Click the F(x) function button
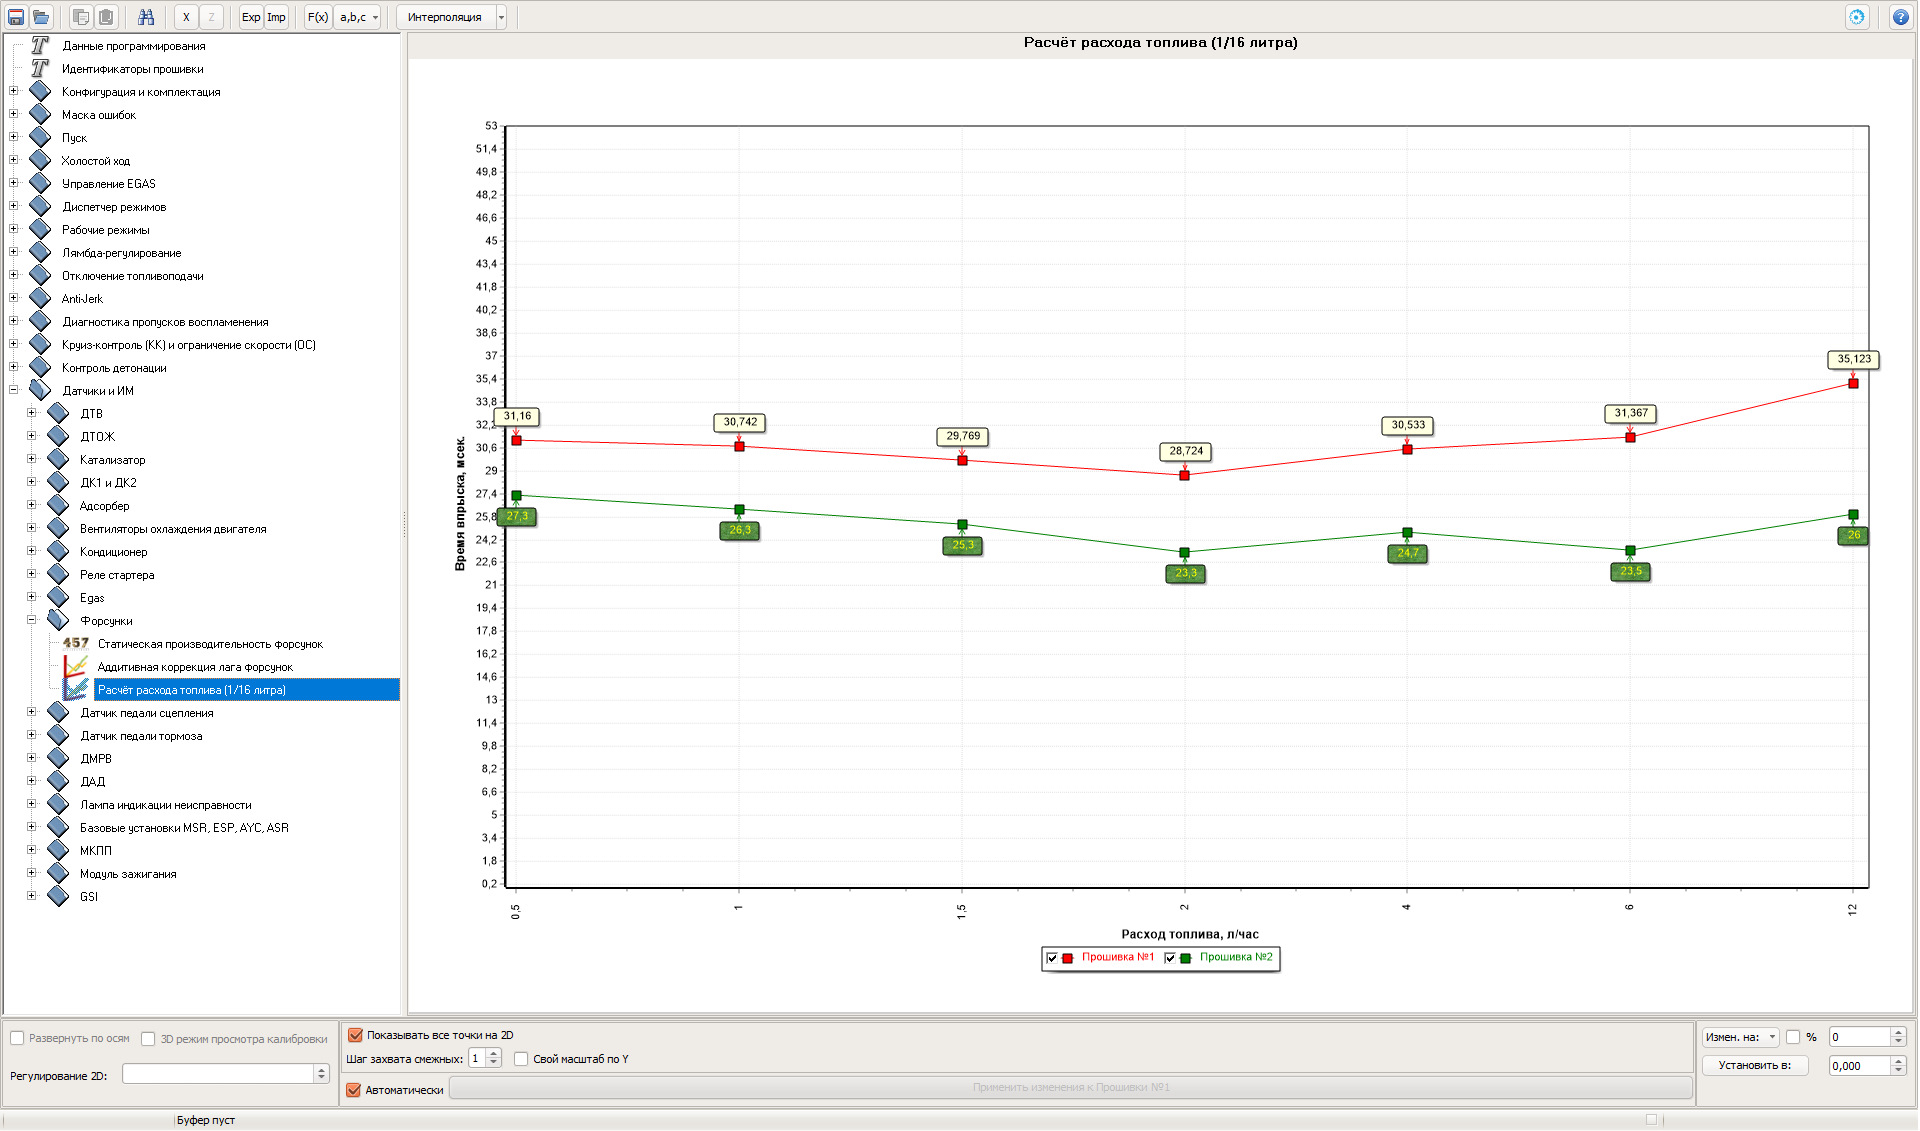Screen dimensions: 1920x1131 point(317,17)
